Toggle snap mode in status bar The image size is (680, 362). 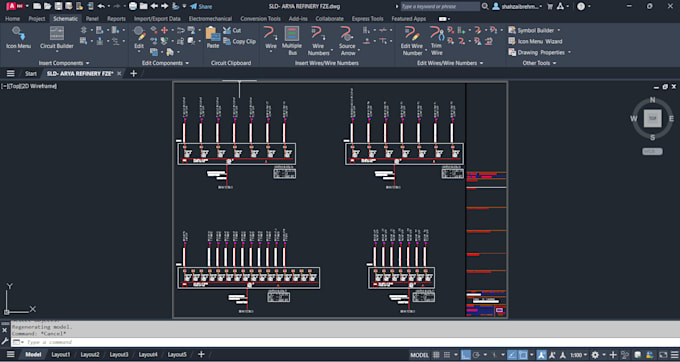tap(447, 355)
